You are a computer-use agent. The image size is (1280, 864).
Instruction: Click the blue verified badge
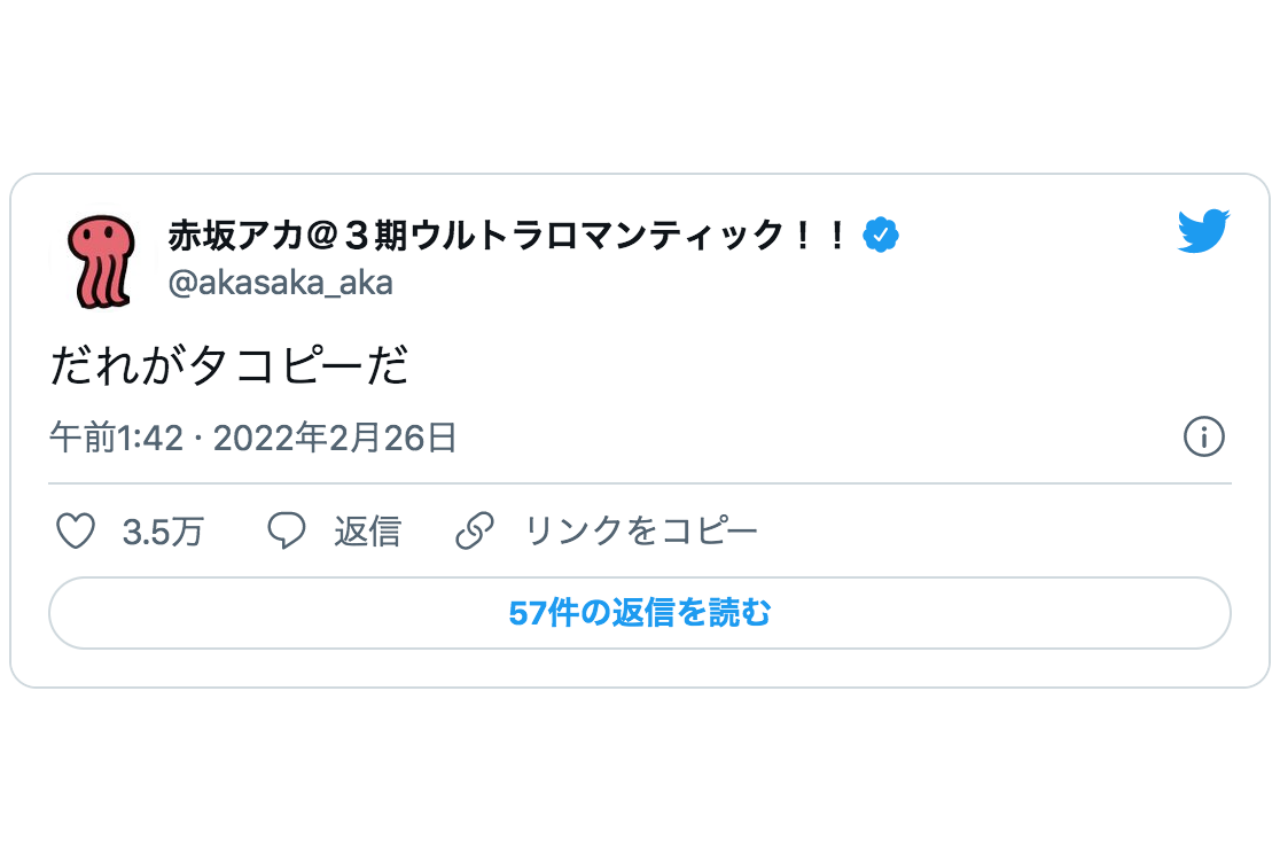tap(881, 233)
